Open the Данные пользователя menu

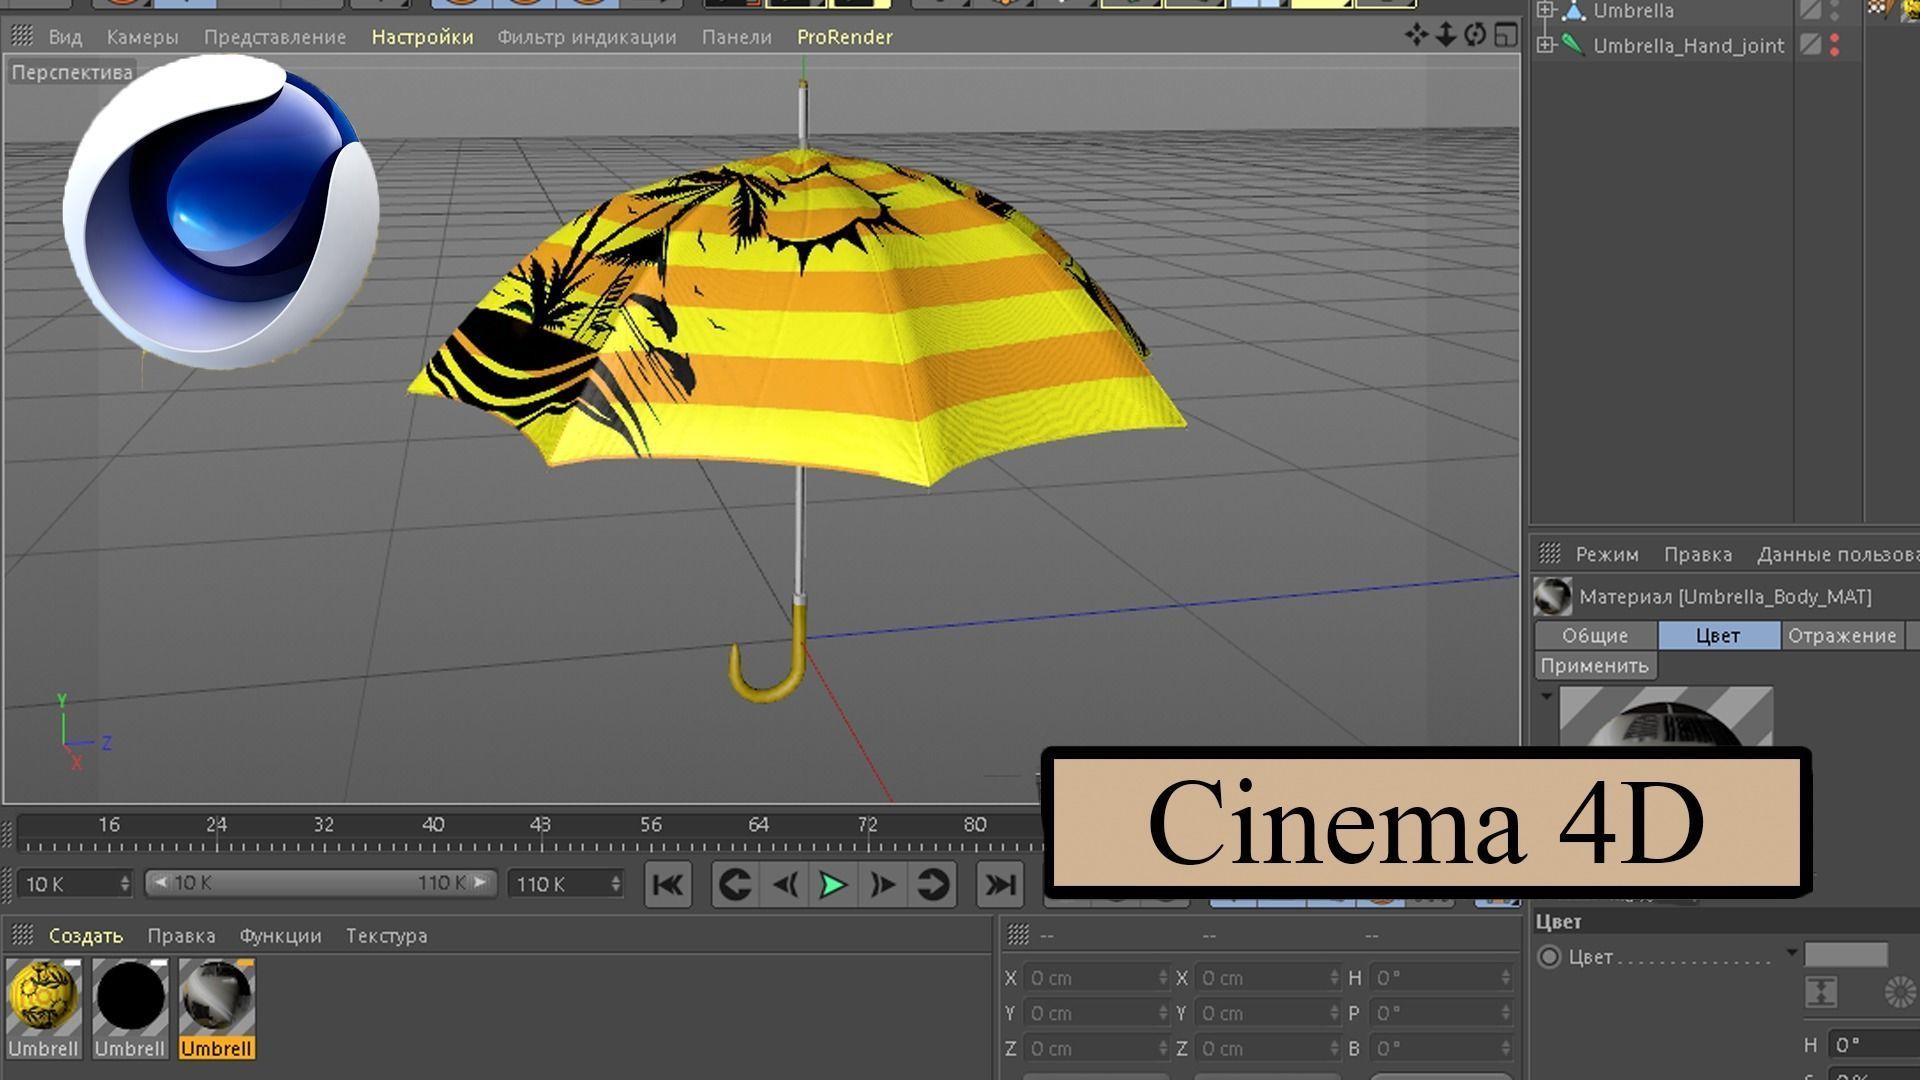pyautogui.click(x=1838, y=554)
